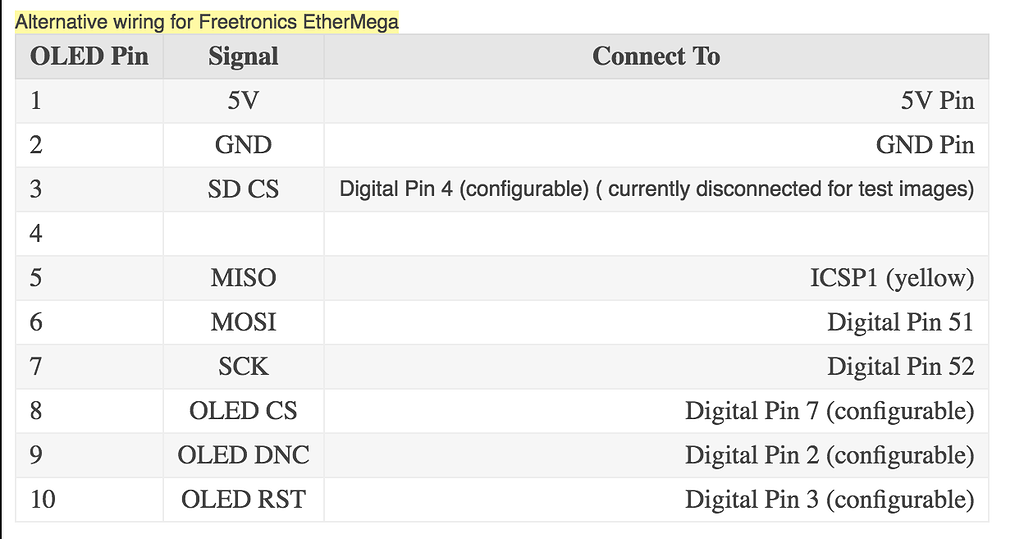Click the '5V Pin' connection cell
The image size is (1024, 539).
[936, 101]
